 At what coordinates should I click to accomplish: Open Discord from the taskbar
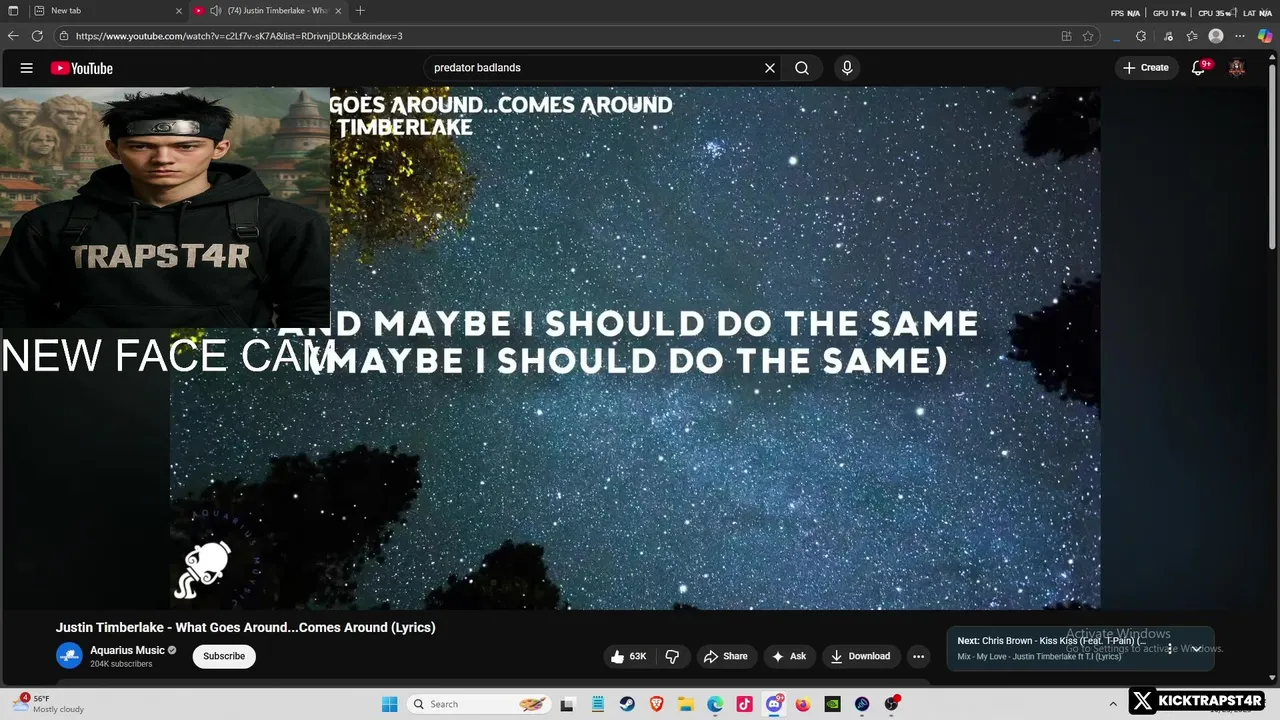(774, 704)
